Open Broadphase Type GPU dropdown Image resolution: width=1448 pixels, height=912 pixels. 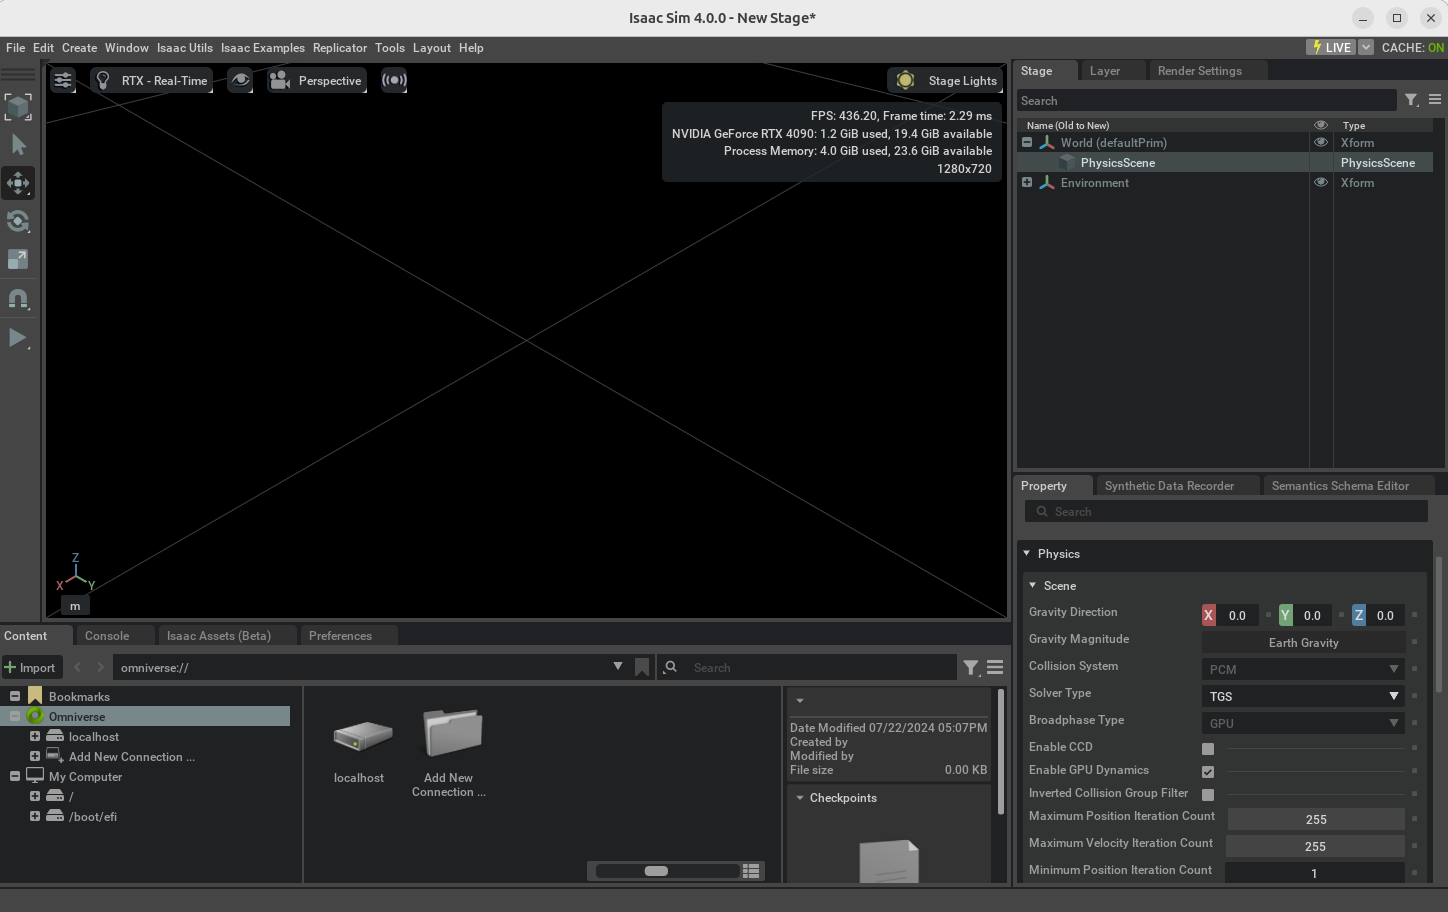[1303, 723]
